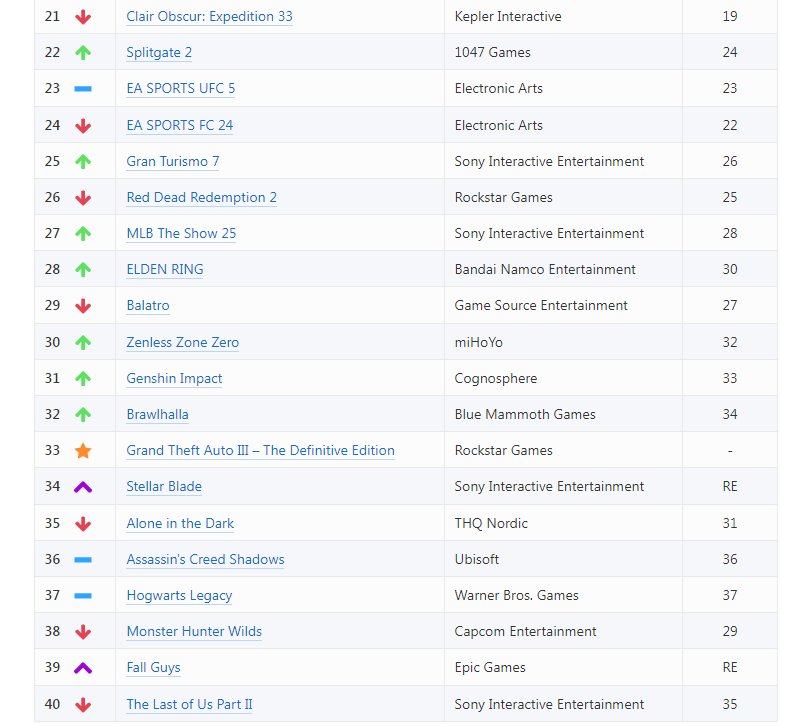This screenshot has height=726, width=792.
Task: Open the Balatro game link
Action: click(147, 306)
